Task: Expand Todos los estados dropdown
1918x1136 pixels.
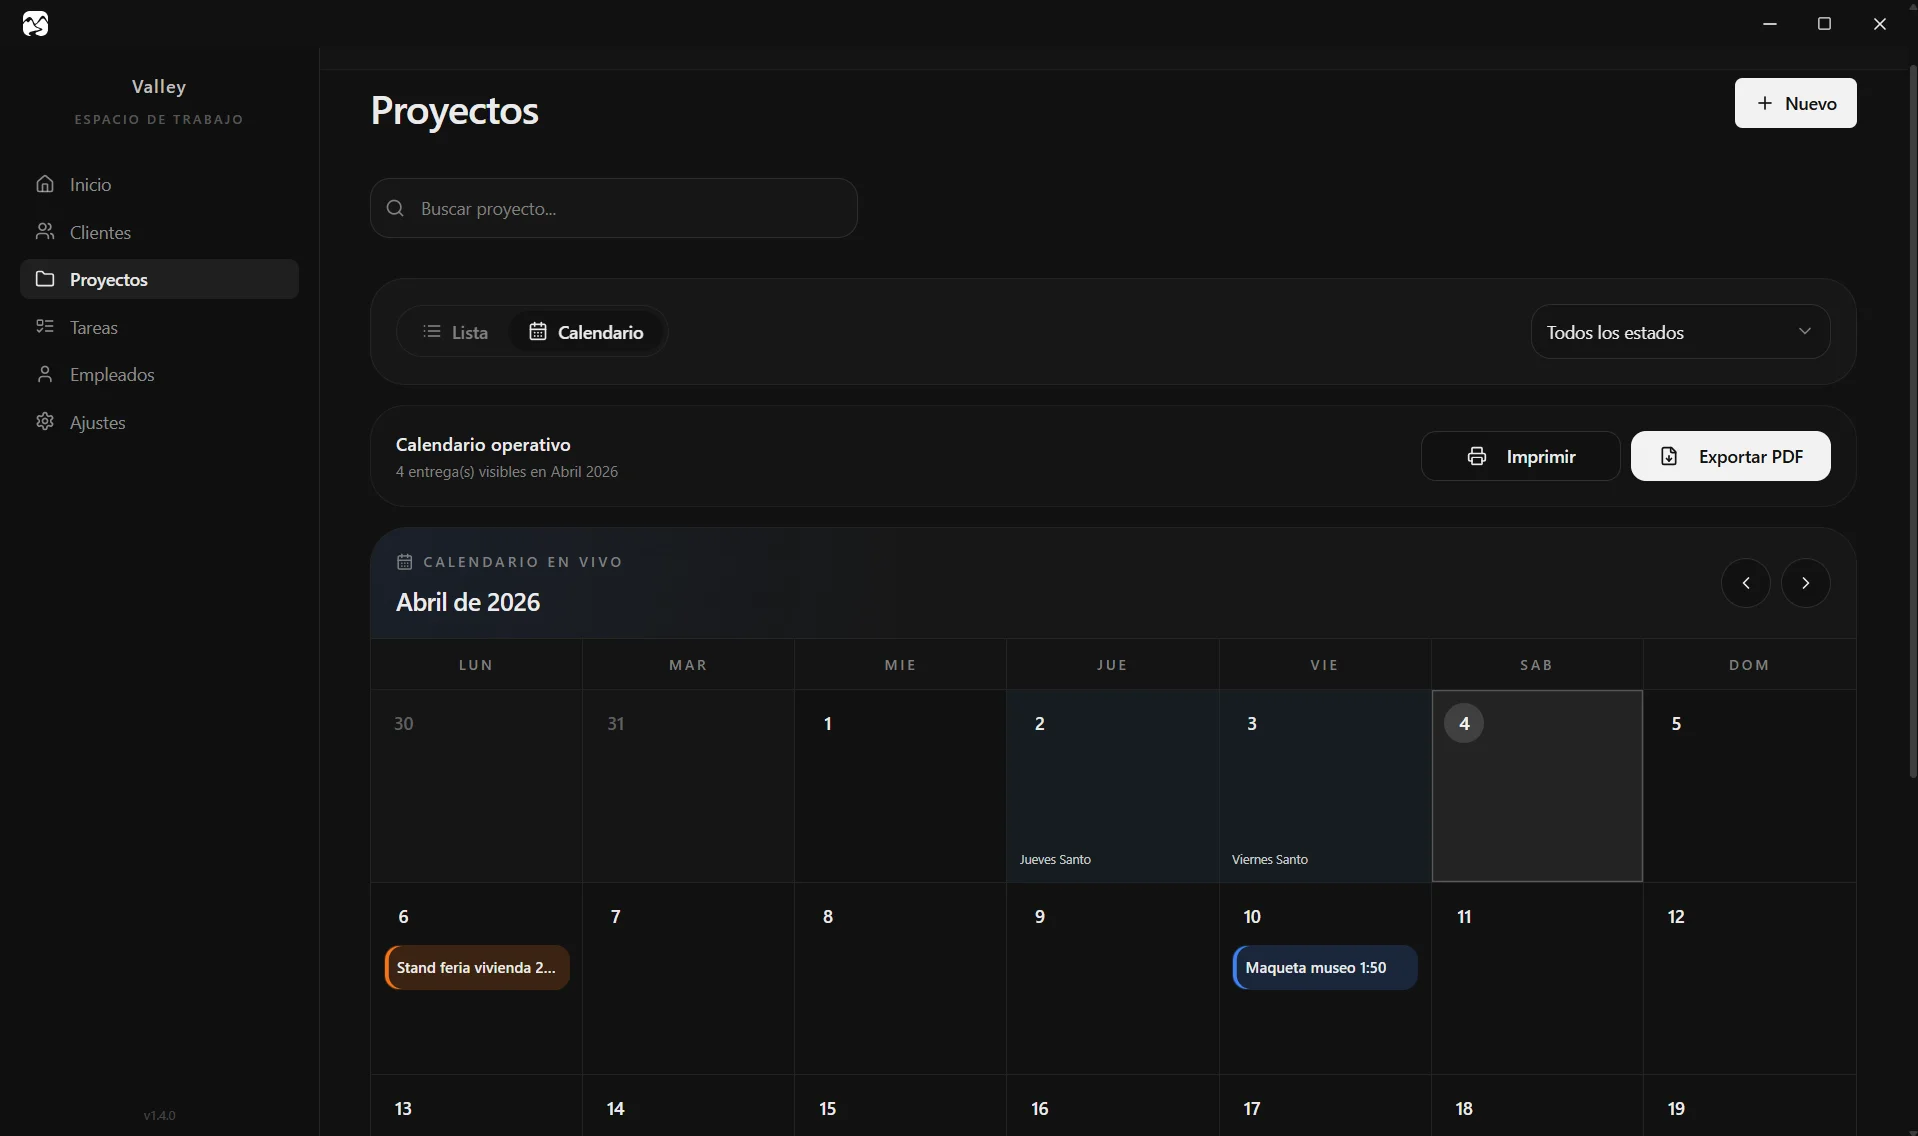Action: (x=1680, y=332)
